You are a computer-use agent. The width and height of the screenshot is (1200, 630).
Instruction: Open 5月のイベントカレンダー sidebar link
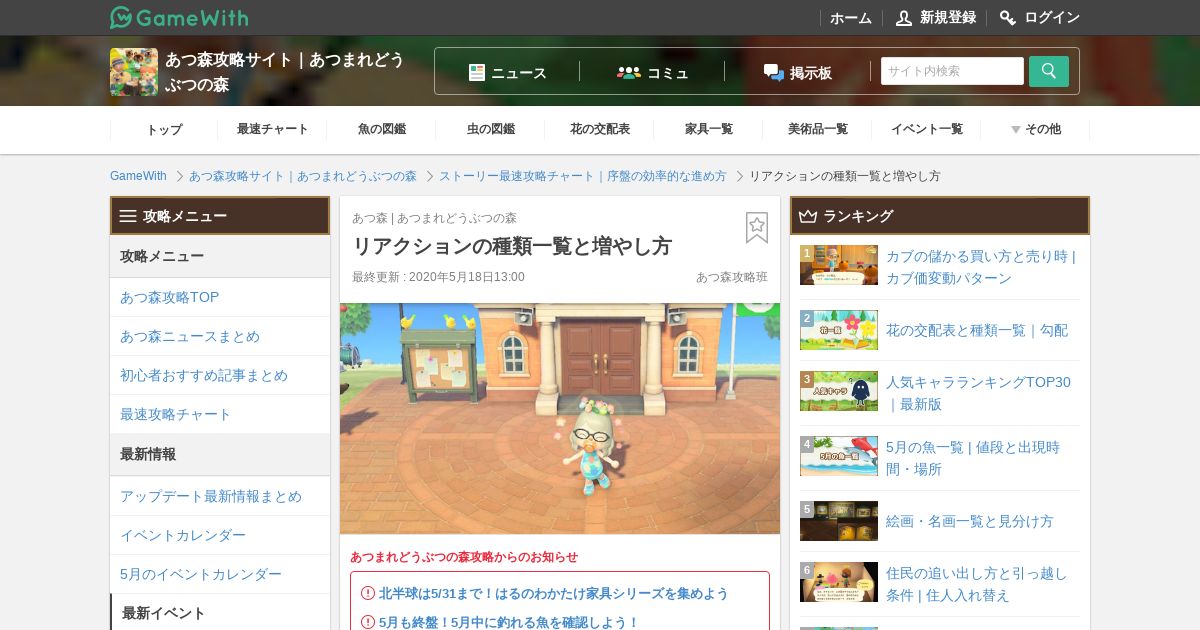coord(201,574)
